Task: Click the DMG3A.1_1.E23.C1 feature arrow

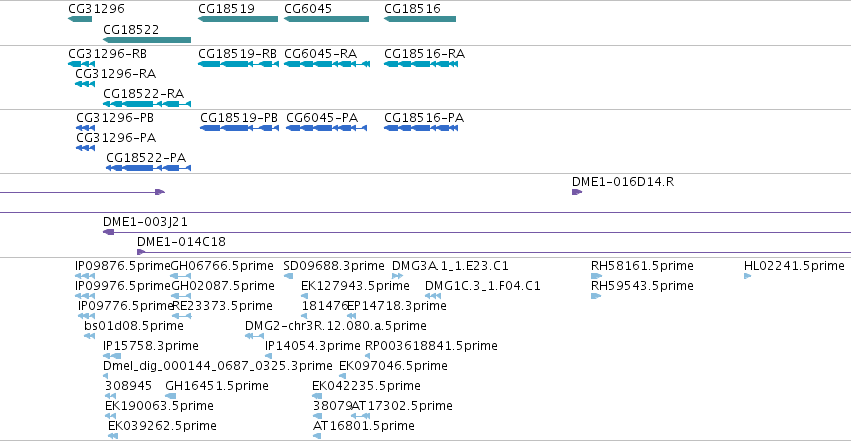Action: coord(397,276)
